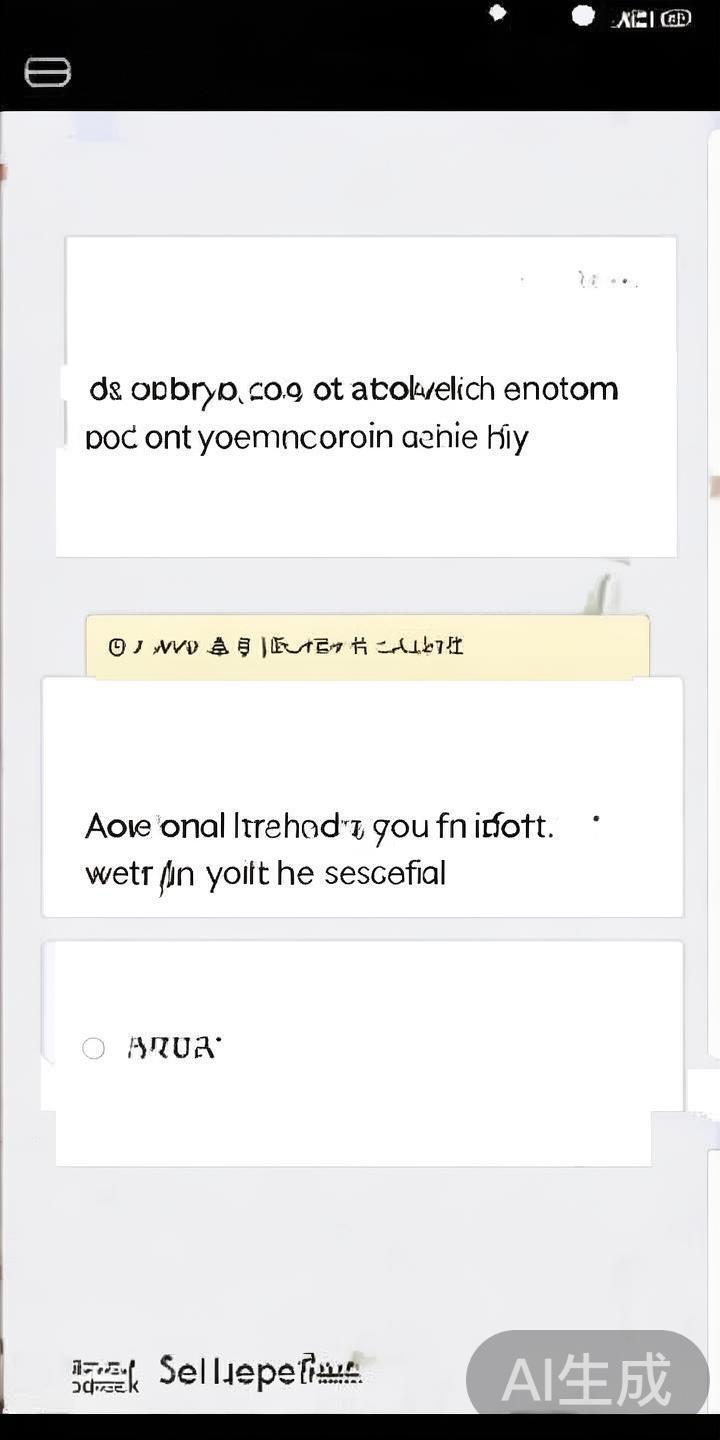Click the 'poc ont yoemncoroin' text line
This screenshot has height=1440, width=720.
(306, 438)
